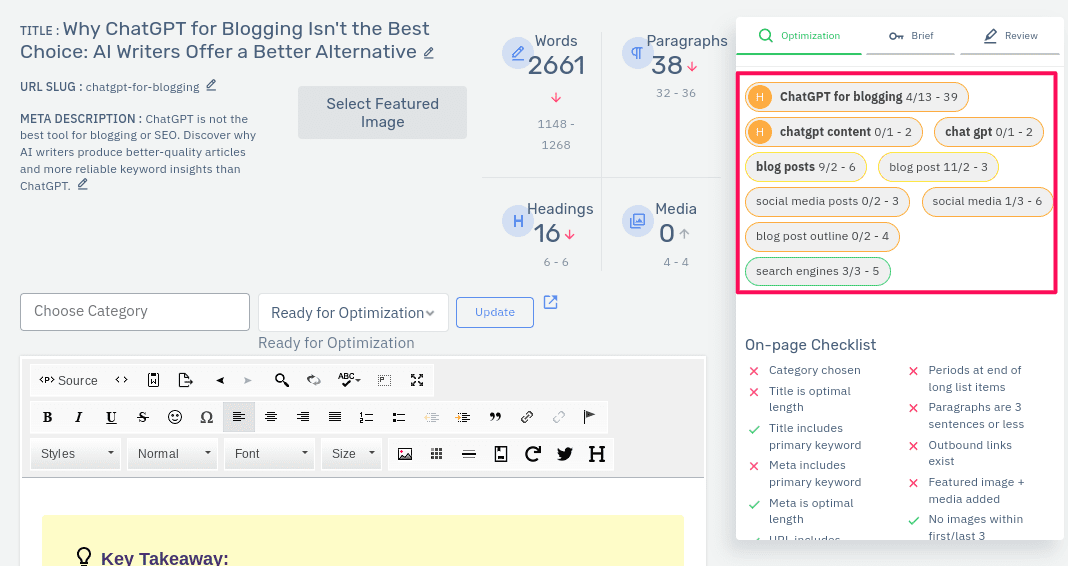Viewport: 1068px width, 566px height.
Task: Click the search engines keyword chip
Action: (817, 271)
